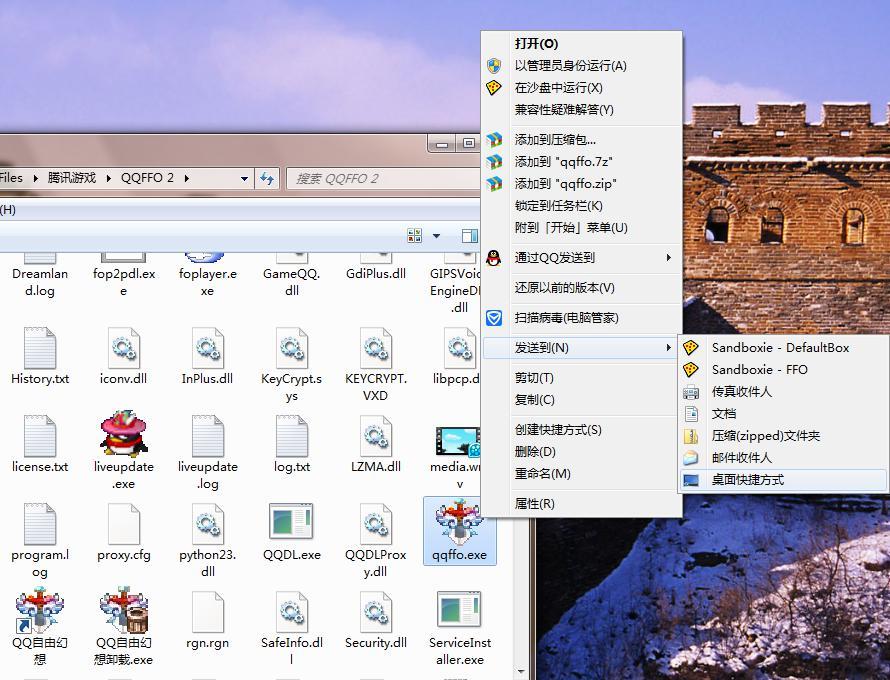
Task: Select the QQ自由幻想 shortcut icon
Action: [40, 611]
